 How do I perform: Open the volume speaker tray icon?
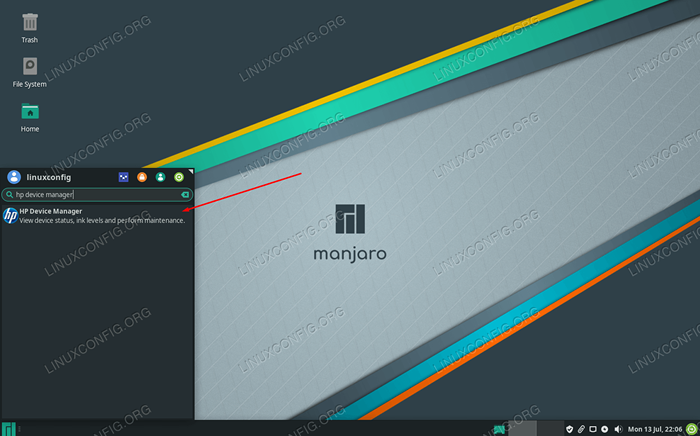tap(618, 429)
